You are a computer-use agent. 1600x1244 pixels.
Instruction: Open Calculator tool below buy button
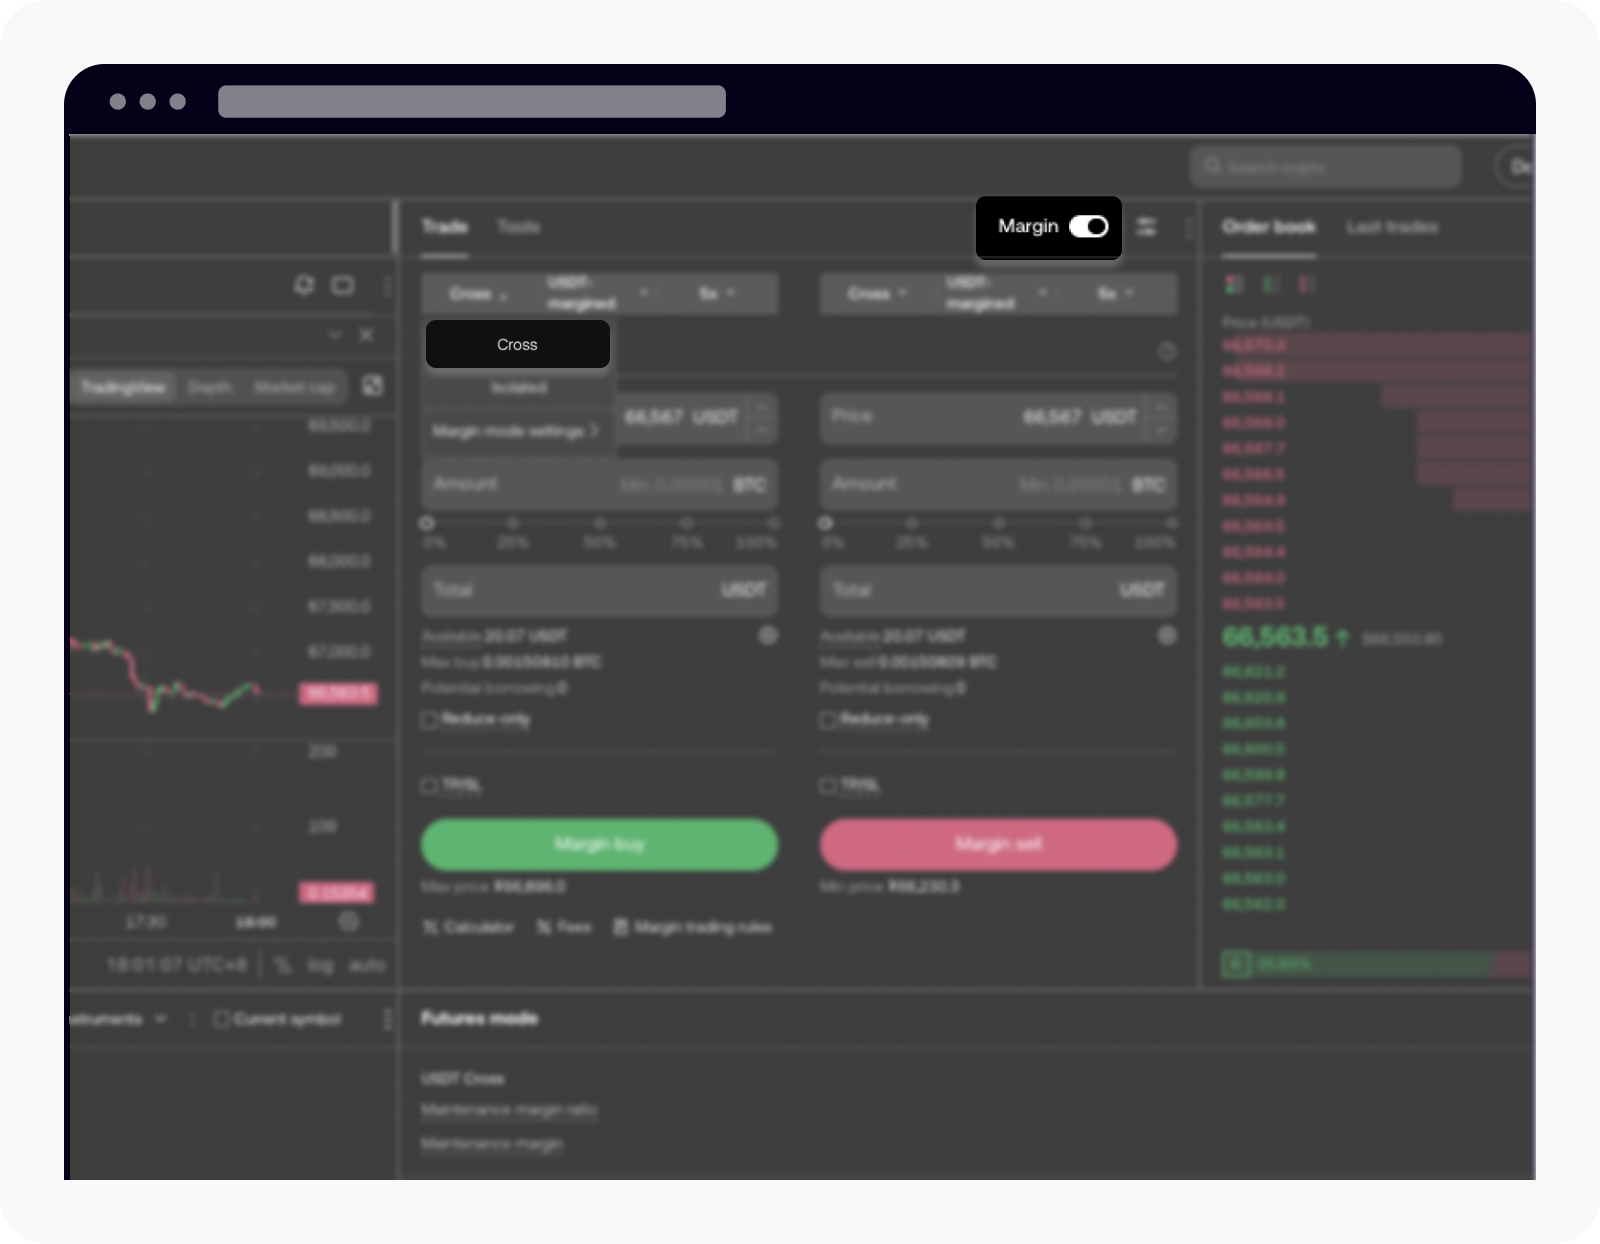[468, 928]
